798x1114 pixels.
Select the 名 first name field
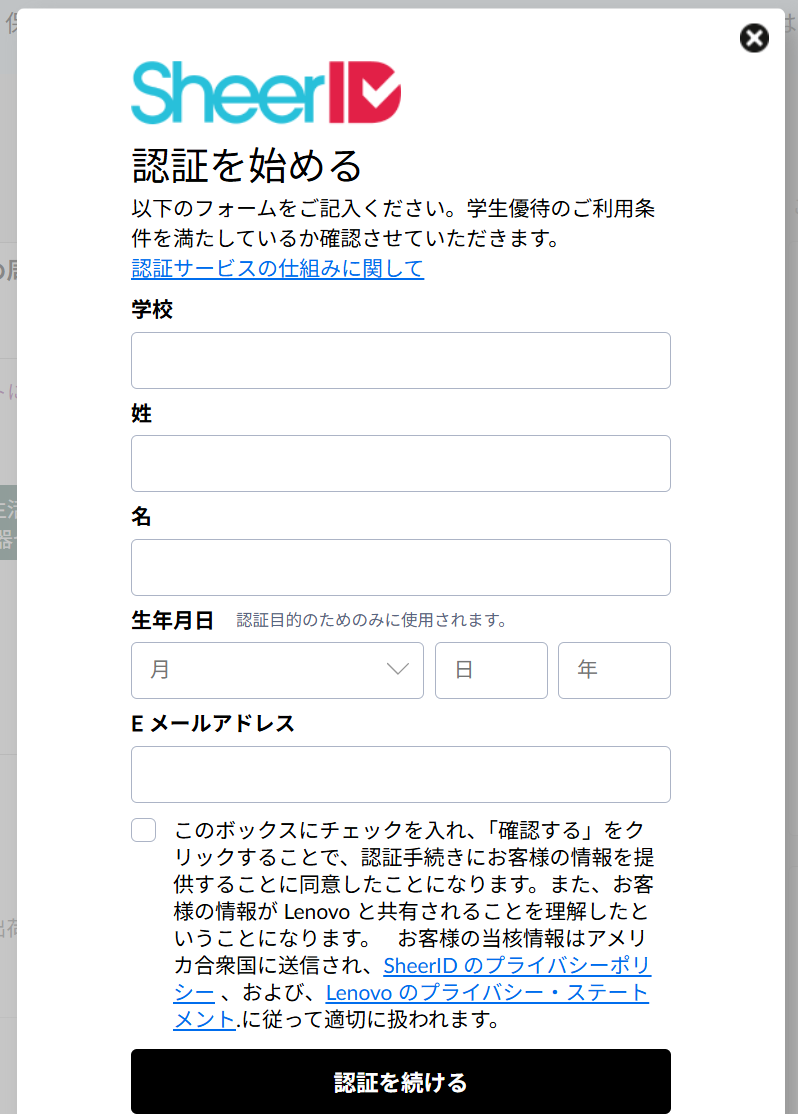(x=400, y=567)
